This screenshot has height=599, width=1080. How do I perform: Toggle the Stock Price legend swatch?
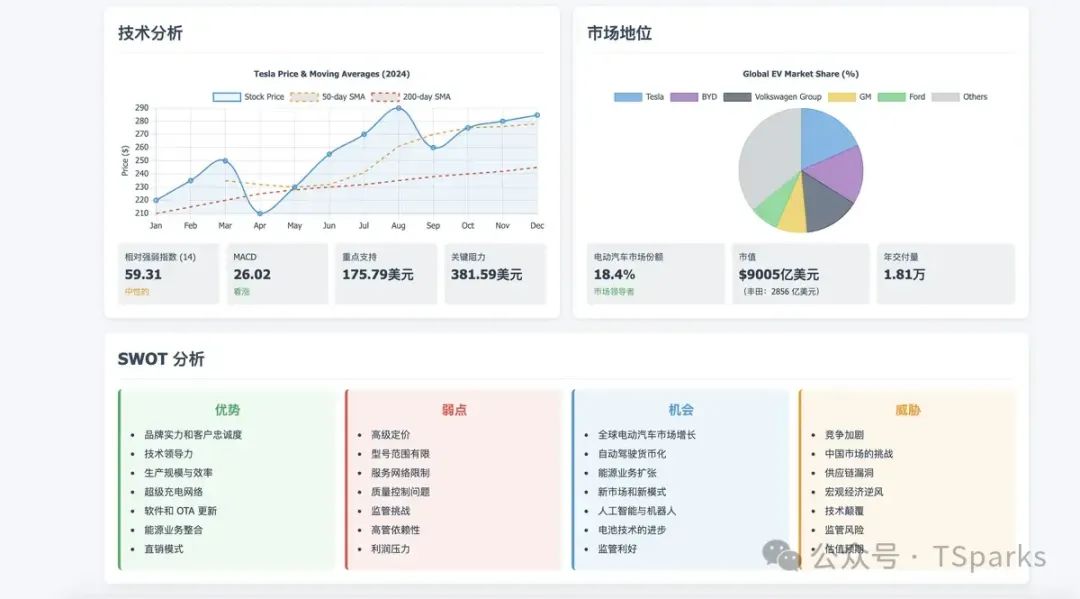[x=227, y=97]
